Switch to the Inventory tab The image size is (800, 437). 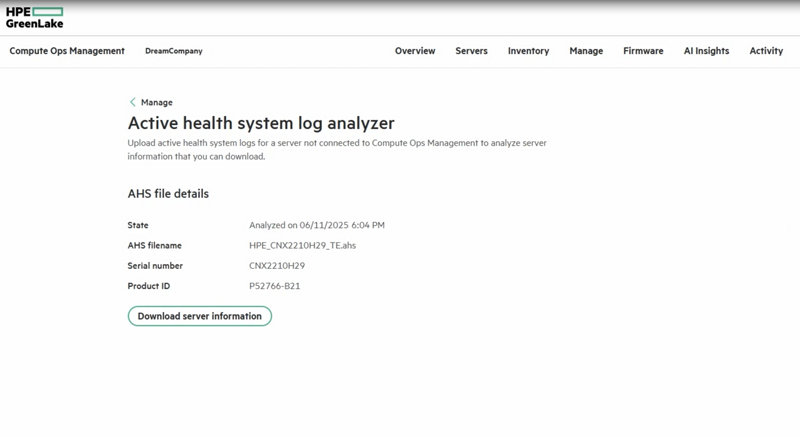pyautogui.click(x=528, y=51)
